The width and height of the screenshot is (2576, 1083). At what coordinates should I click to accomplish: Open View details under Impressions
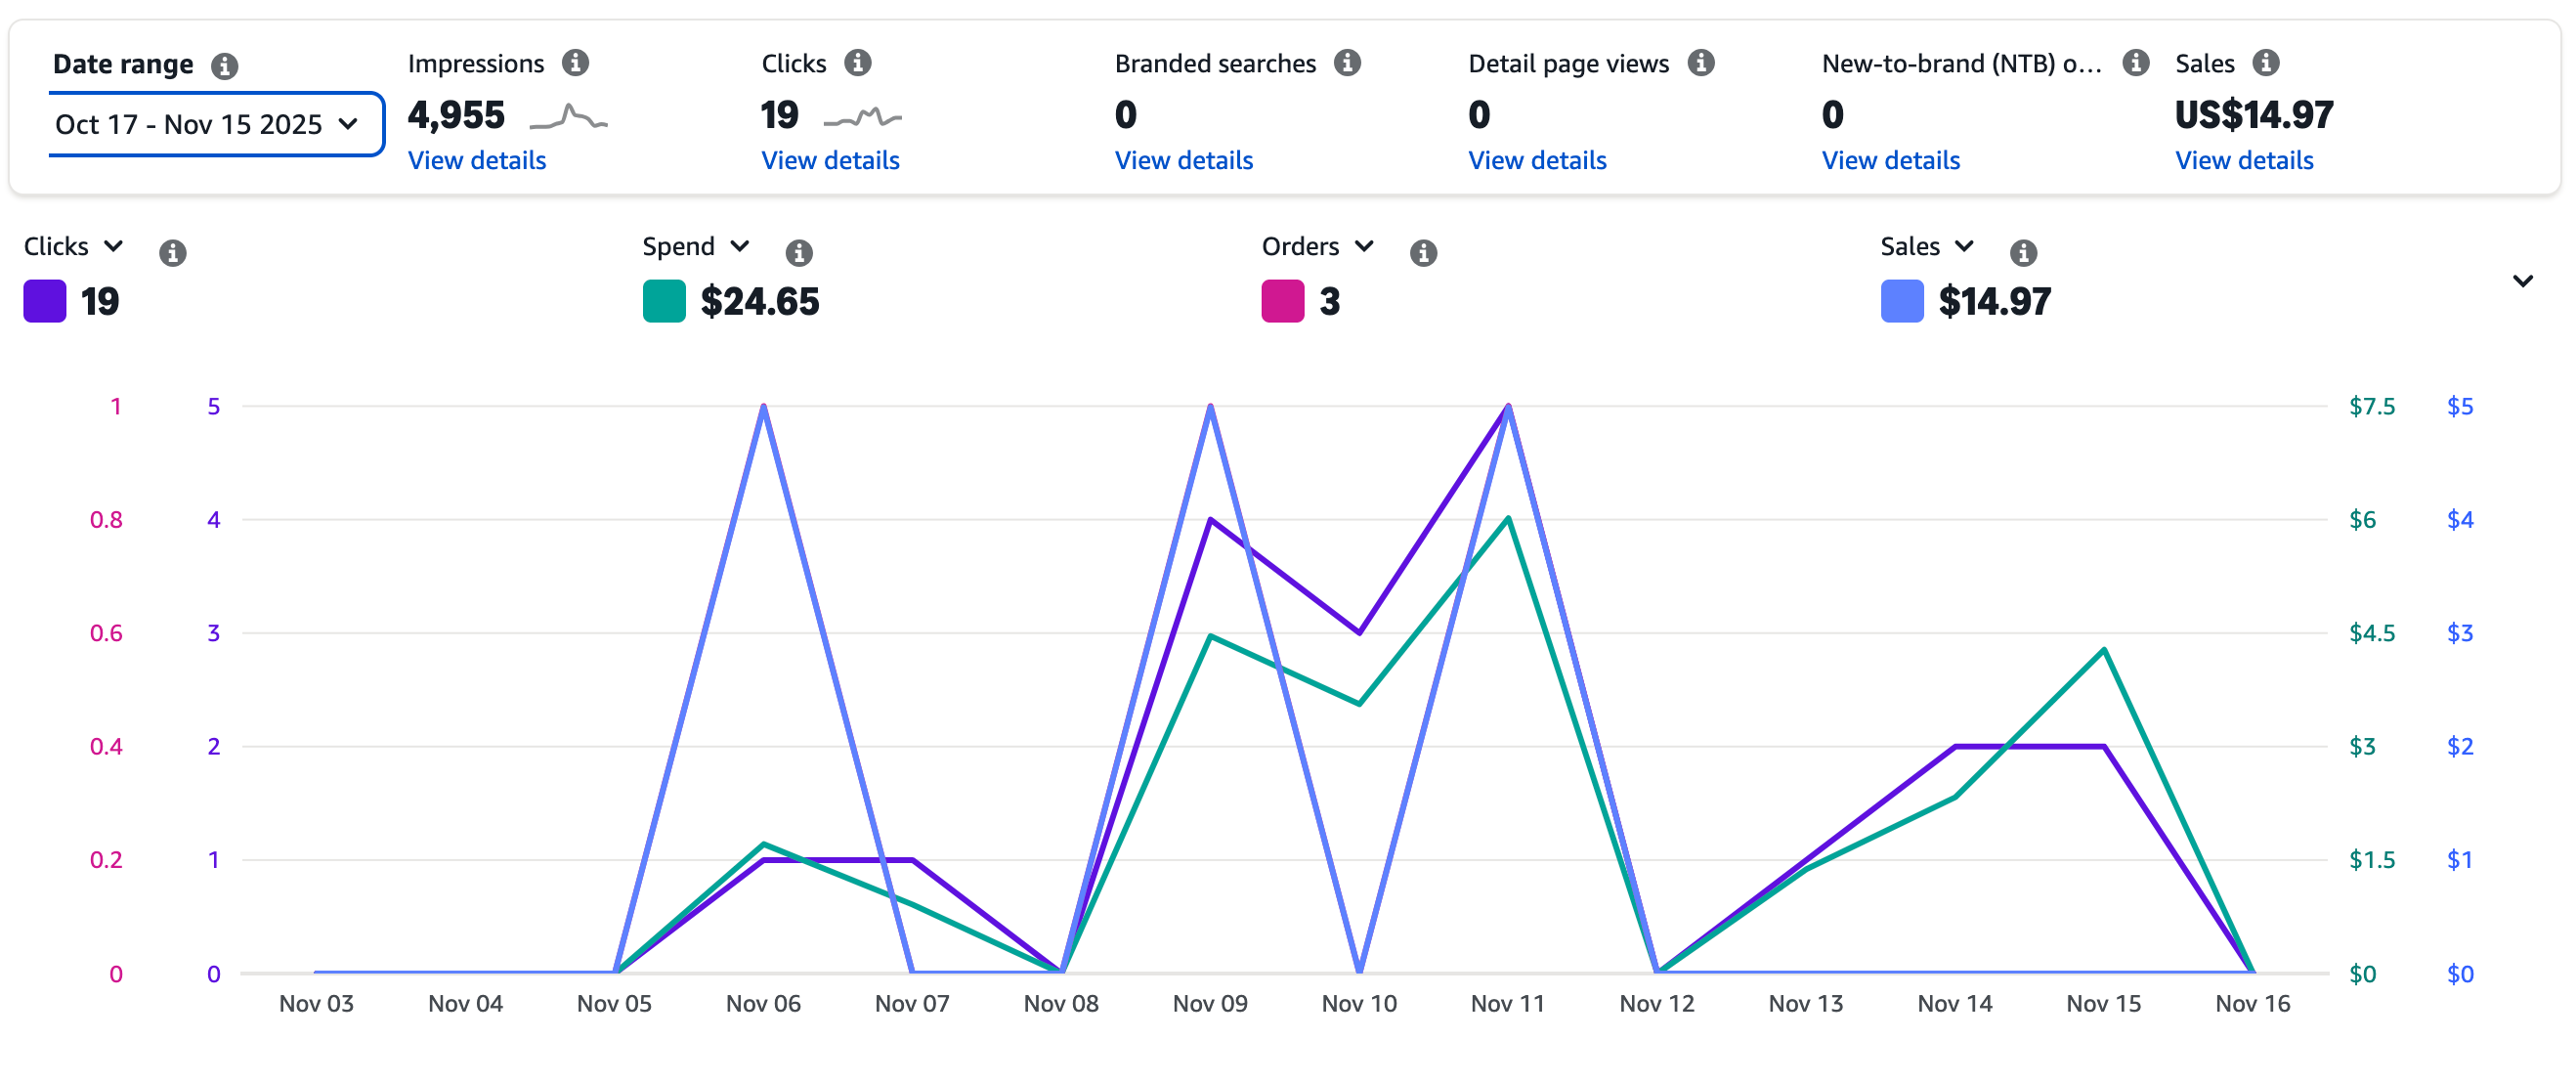coord(477,160)
